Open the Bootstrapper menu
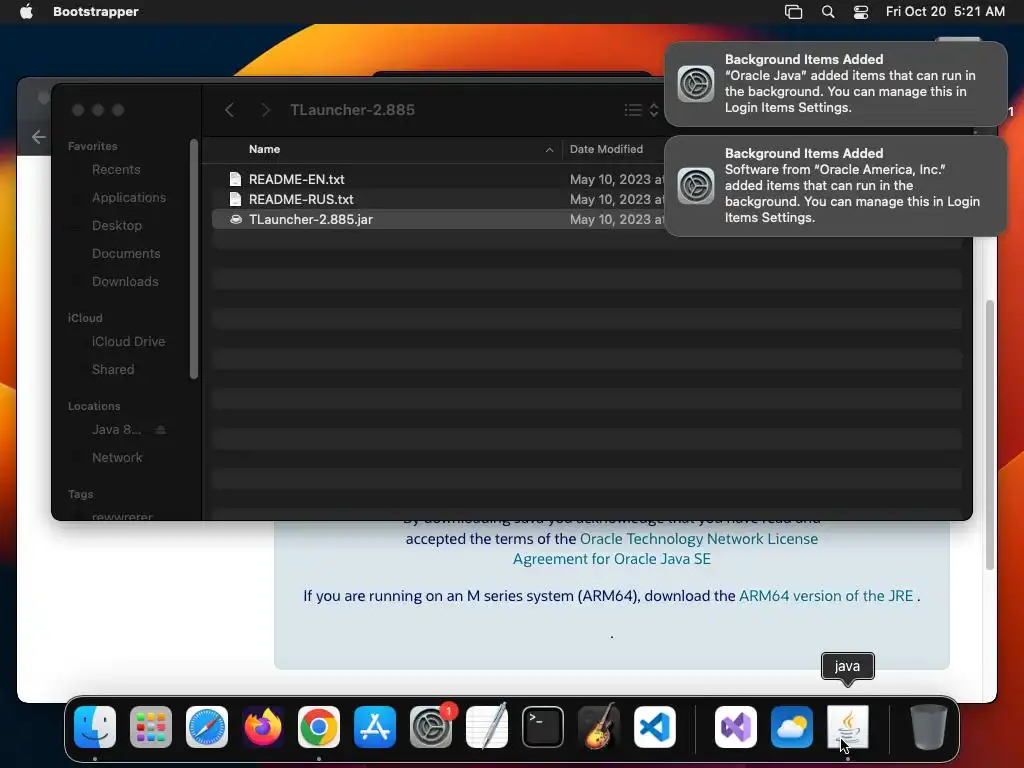This screenshot has width=1024, height=768. pyautogui.click(x=96, y=12)
